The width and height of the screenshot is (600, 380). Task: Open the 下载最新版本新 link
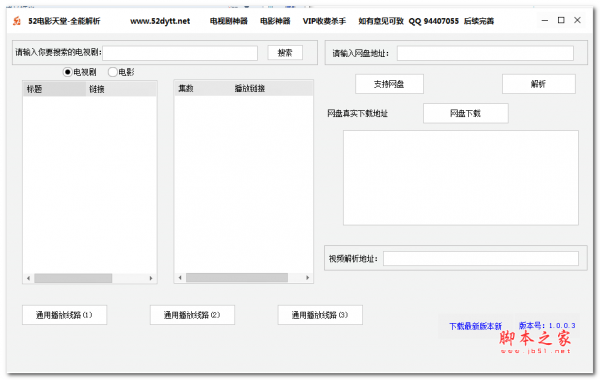pos(475,326)
